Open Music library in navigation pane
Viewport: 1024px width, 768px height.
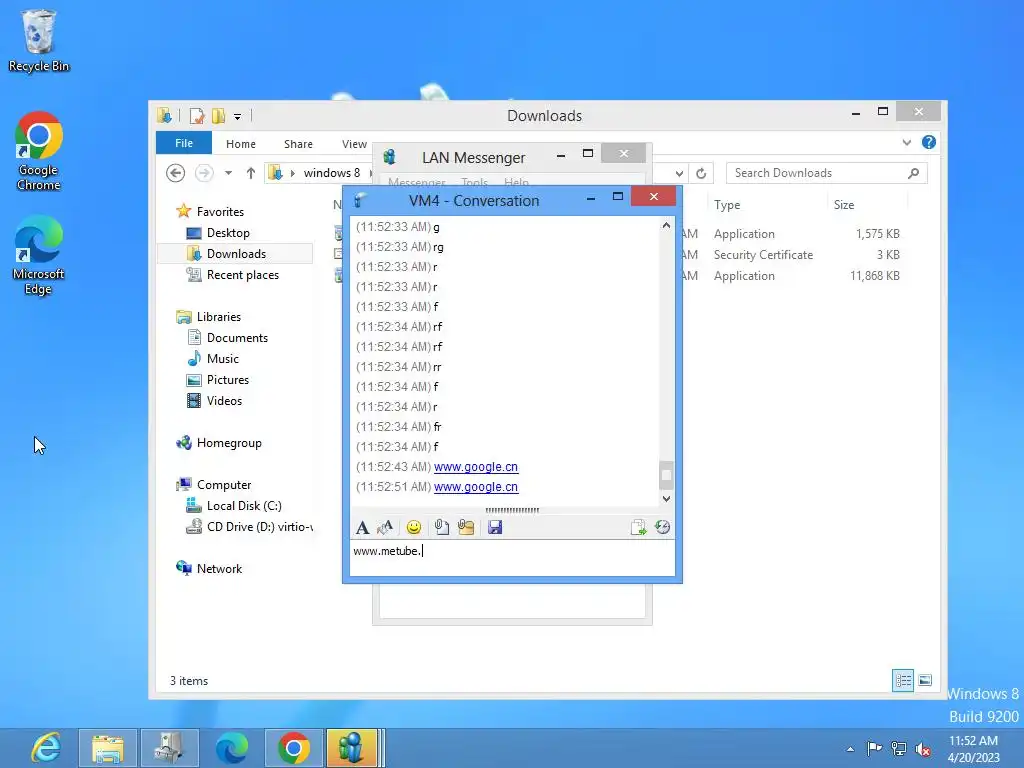point(223,359)
